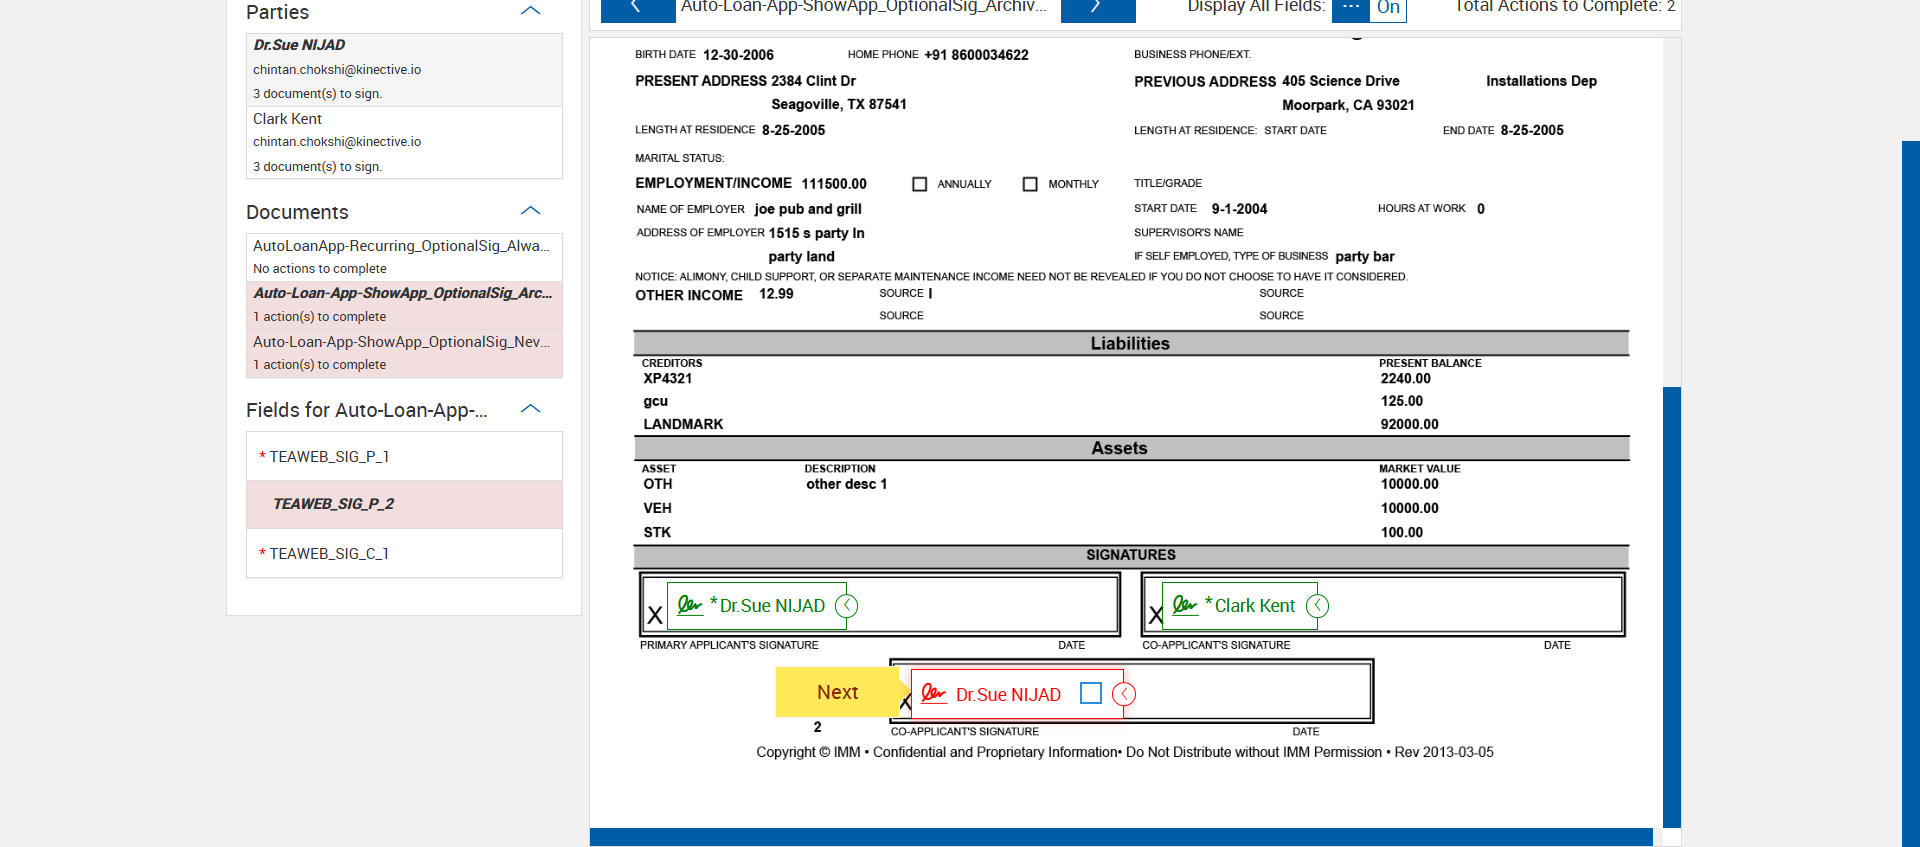This screenshot has height=847, width=1920.
Task: Click other income value 12.99
Action: (776, 294)
